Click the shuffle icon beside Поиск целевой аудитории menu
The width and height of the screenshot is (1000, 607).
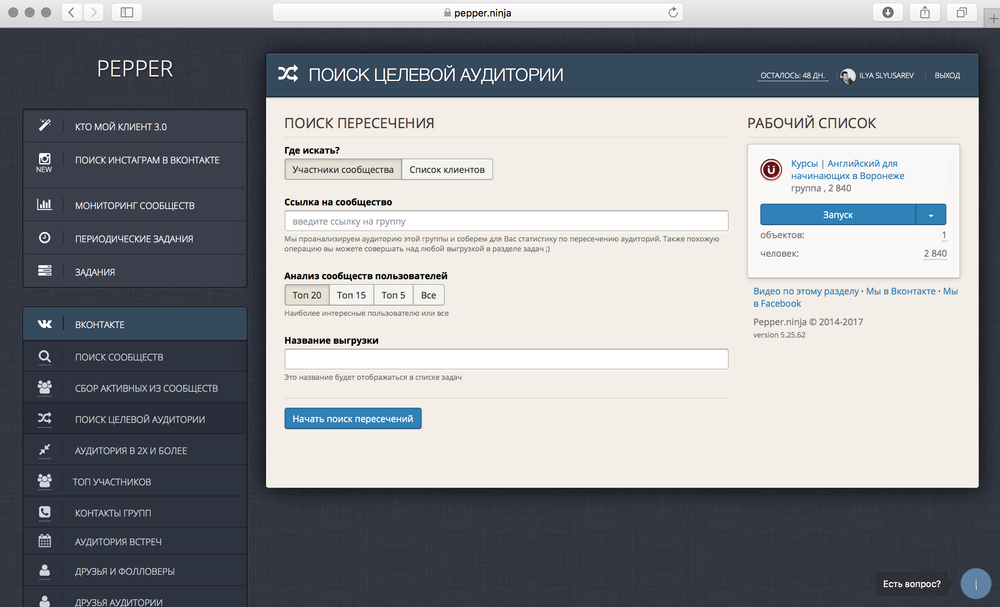45,418
